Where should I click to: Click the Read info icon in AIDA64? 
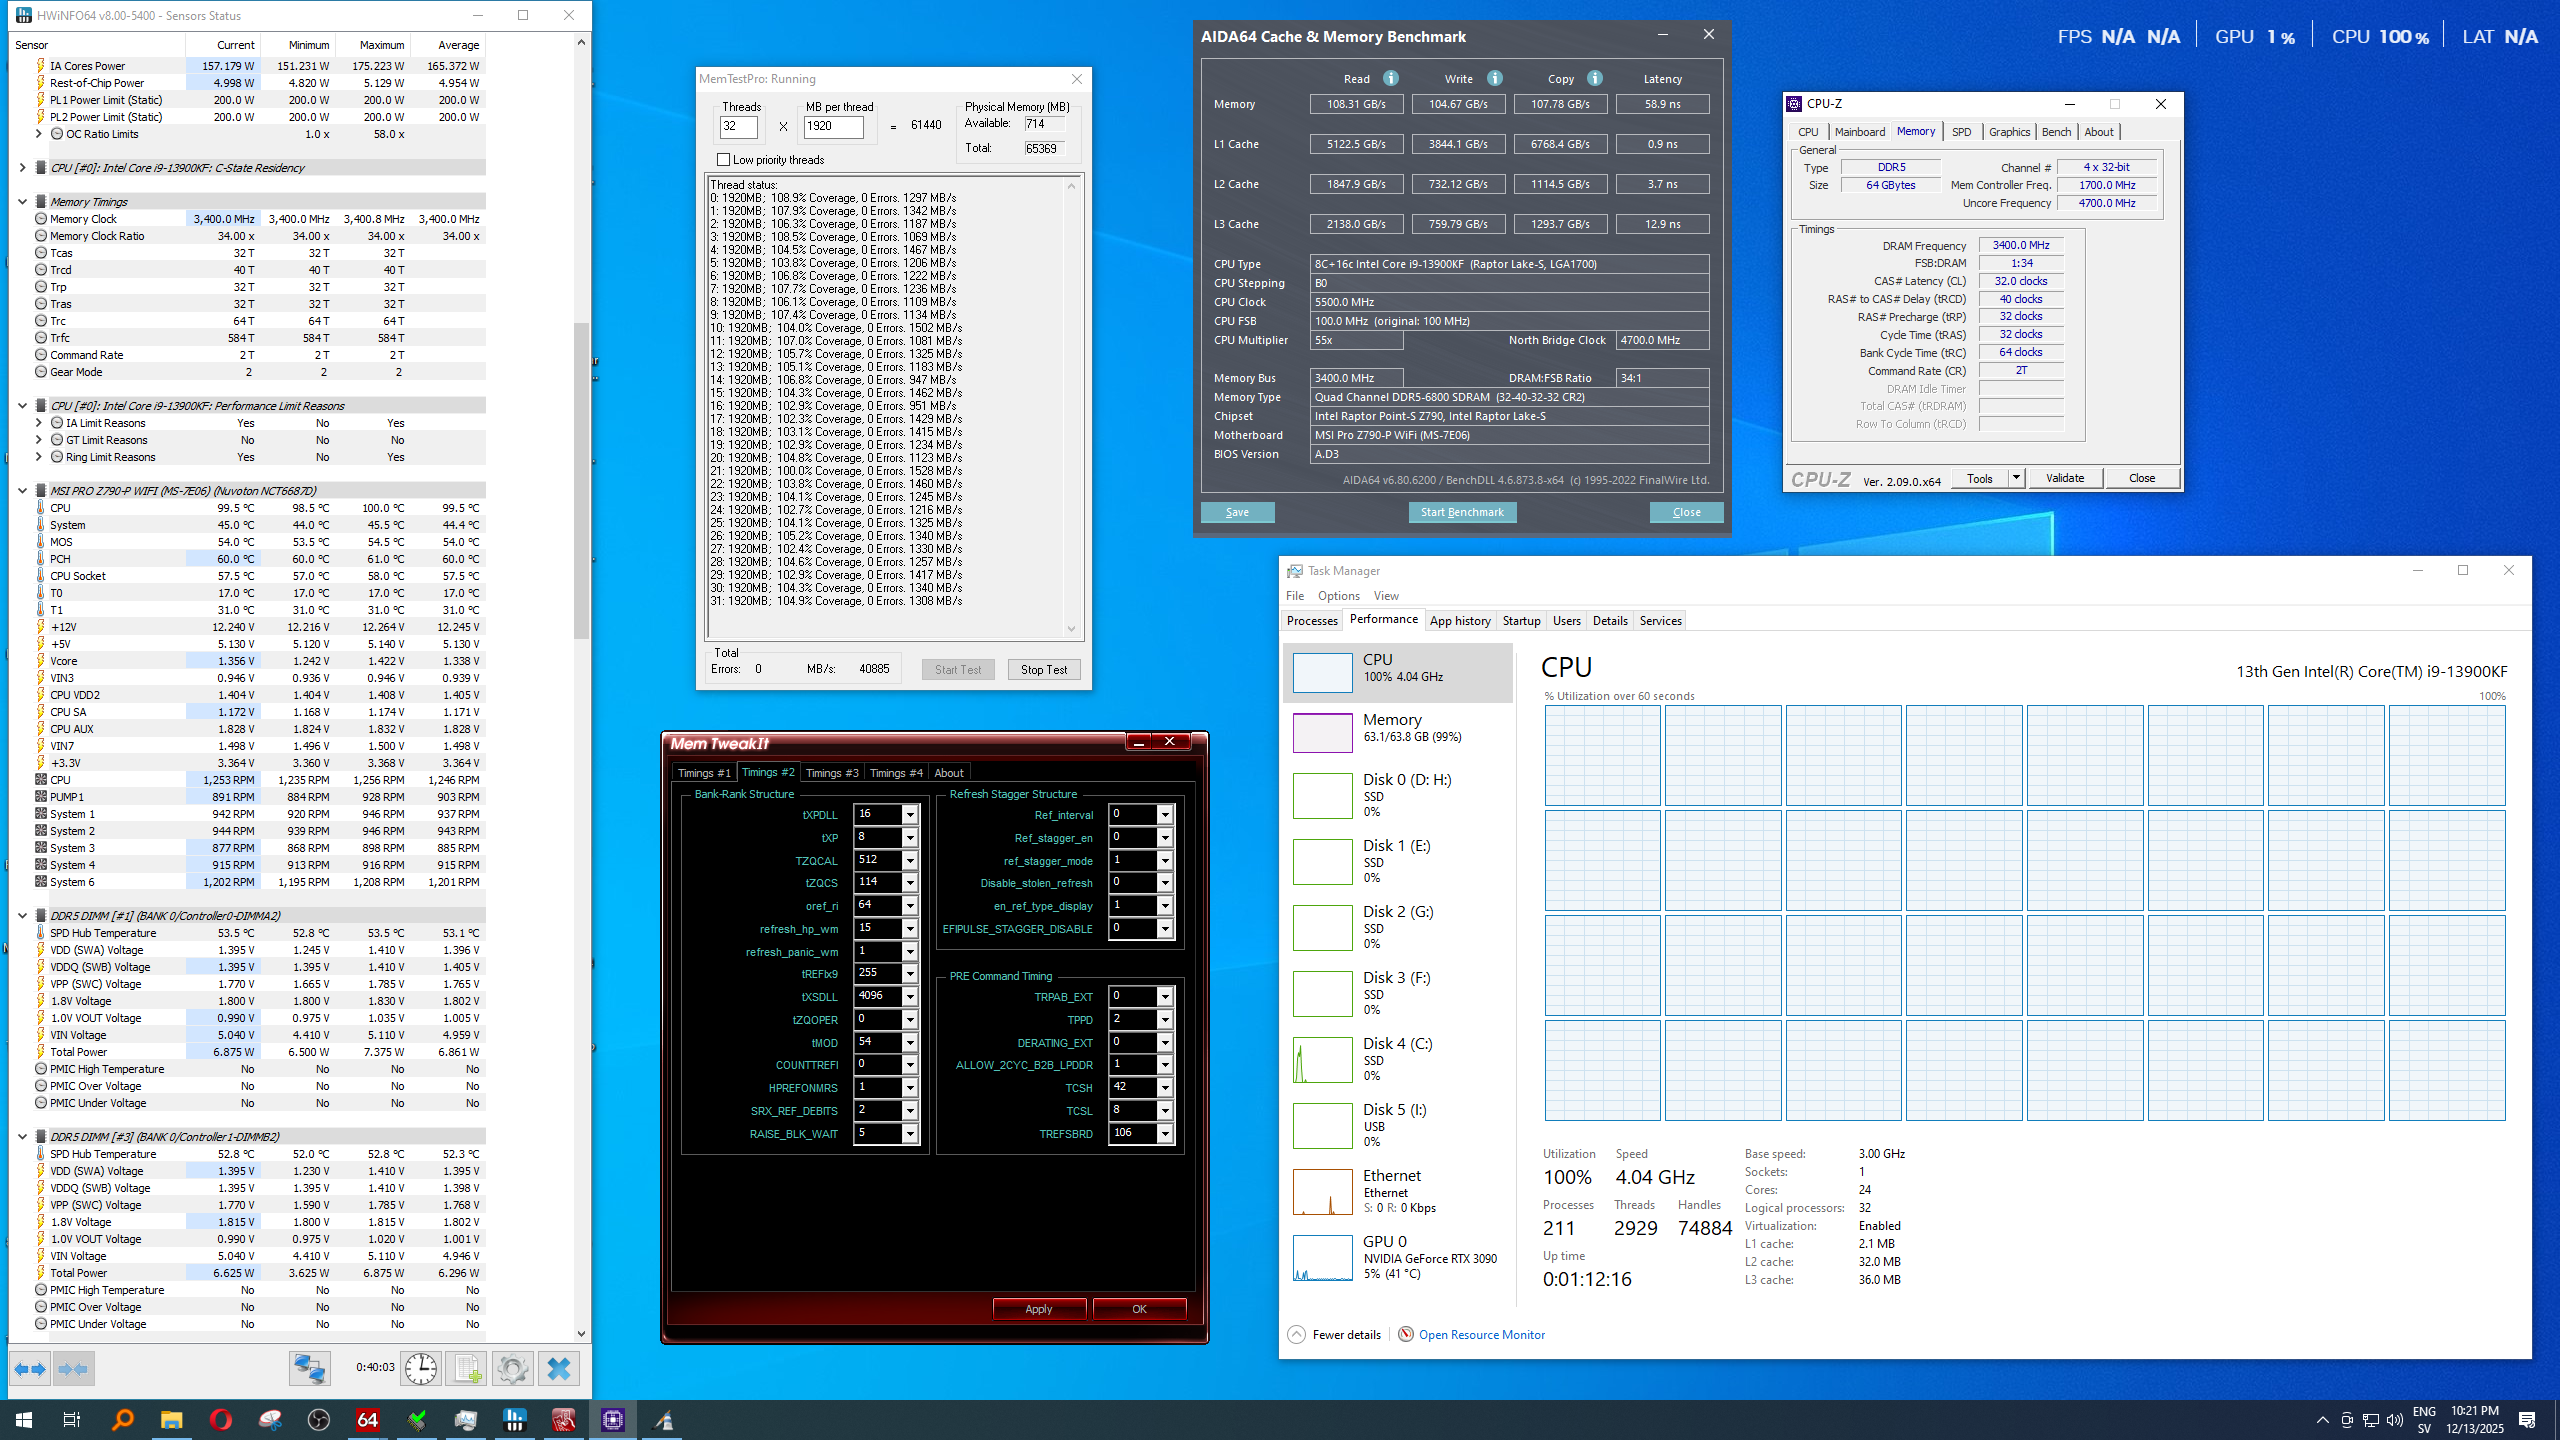1390,78
